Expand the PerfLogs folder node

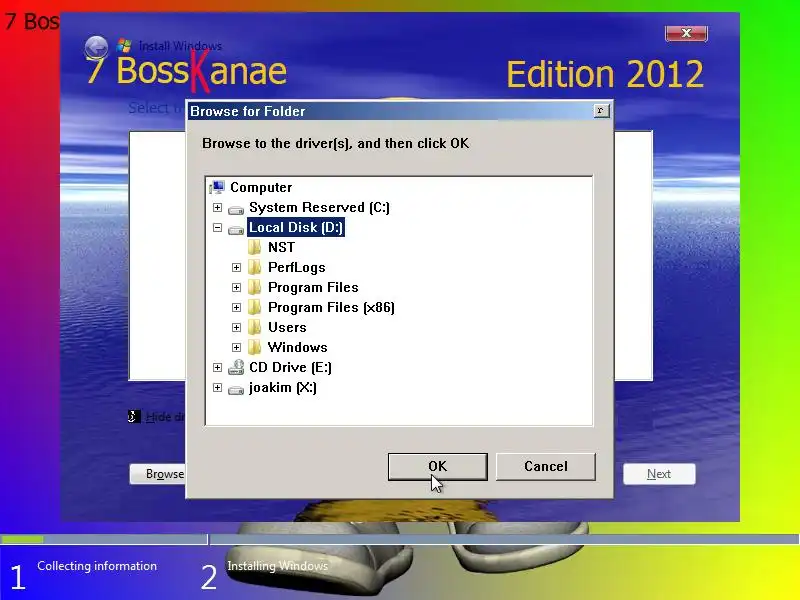tap(236, 267)
